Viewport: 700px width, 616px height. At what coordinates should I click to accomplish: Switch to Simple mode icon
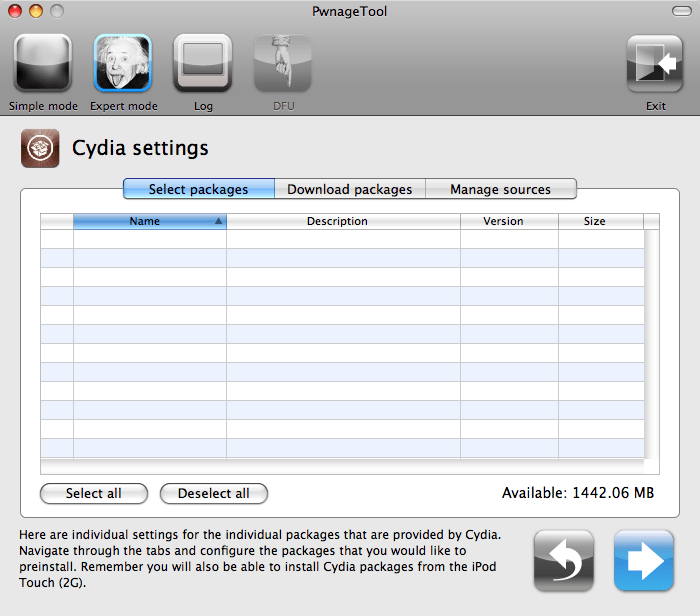(43, 63)
